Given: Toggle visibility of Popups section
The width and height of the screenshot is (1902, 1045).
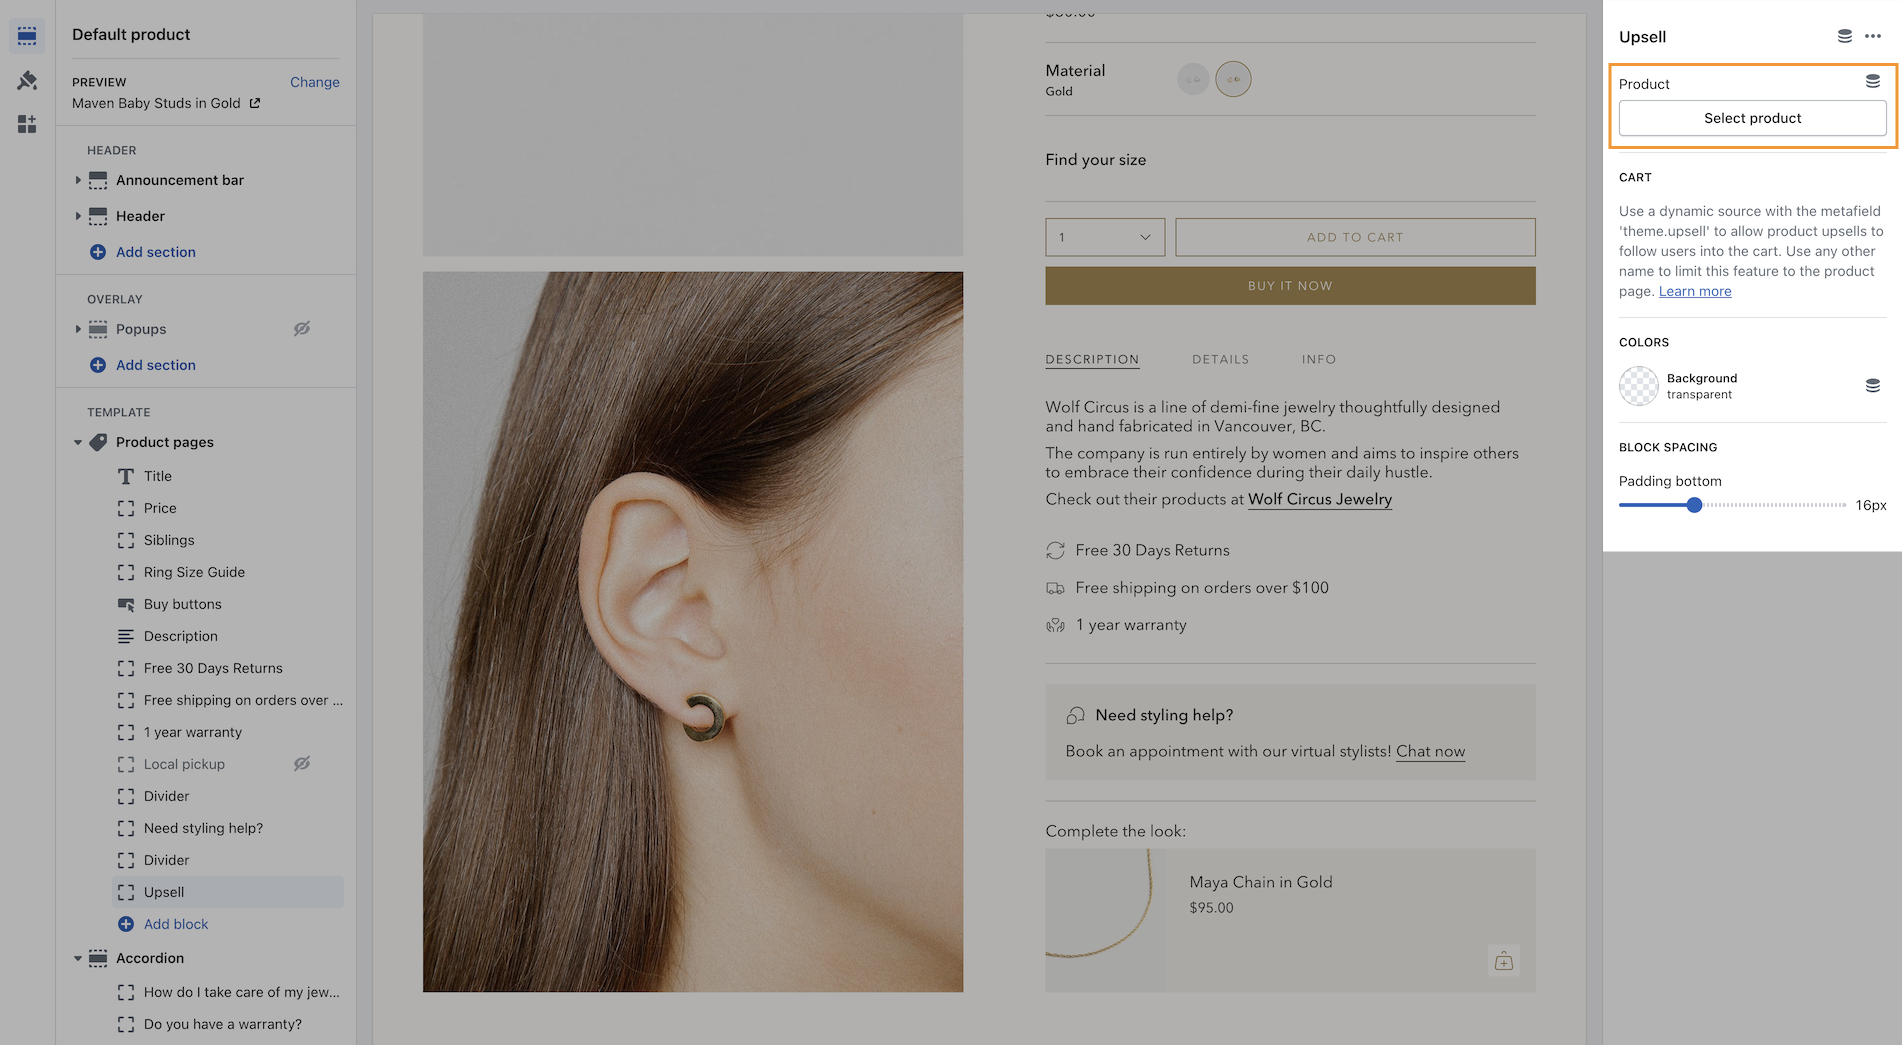Looking at the screenshot, I should pos(301,328).
